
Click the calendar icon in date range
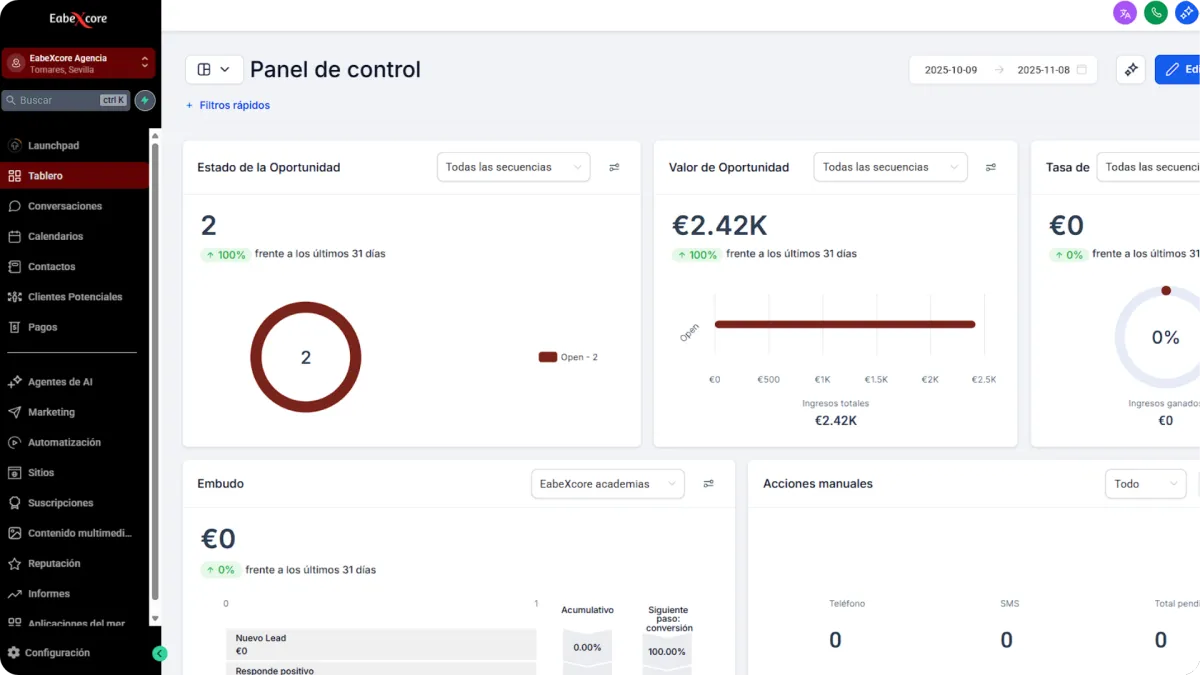click(x=1081, y=70)
